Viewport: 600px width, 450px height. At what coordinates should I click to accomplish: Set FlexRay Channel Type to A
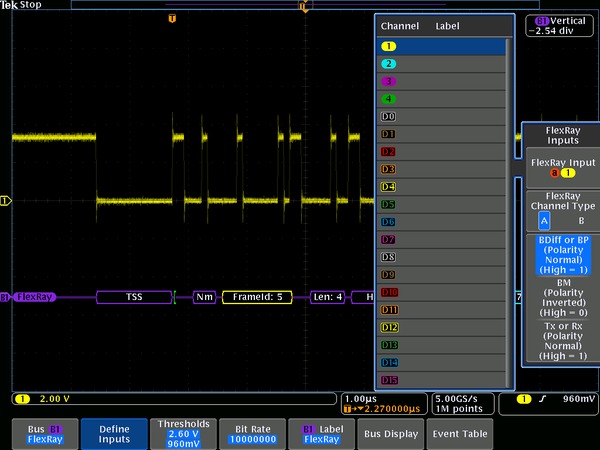tap(544, 221)
